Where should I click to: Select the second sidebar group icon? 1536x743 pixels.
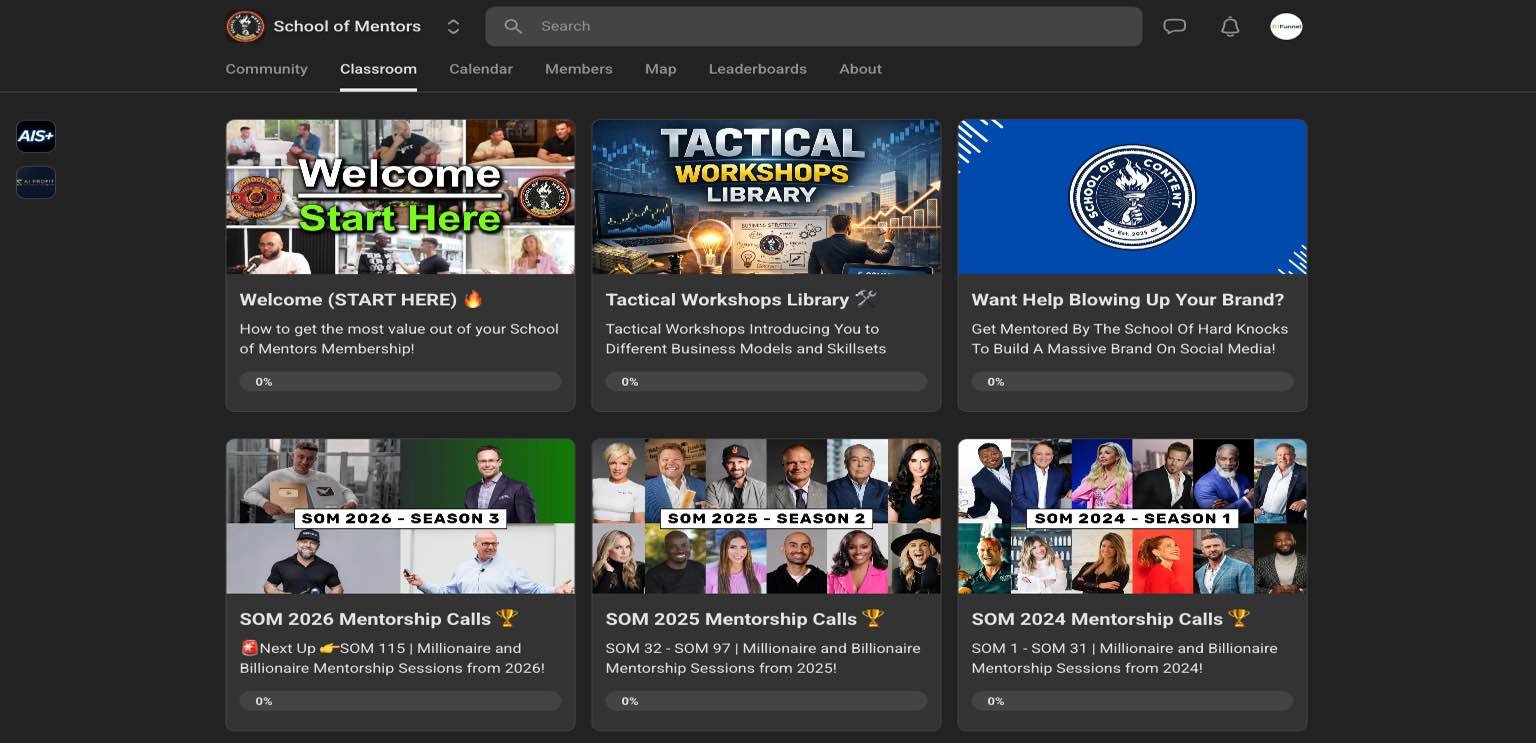[36, 182]
